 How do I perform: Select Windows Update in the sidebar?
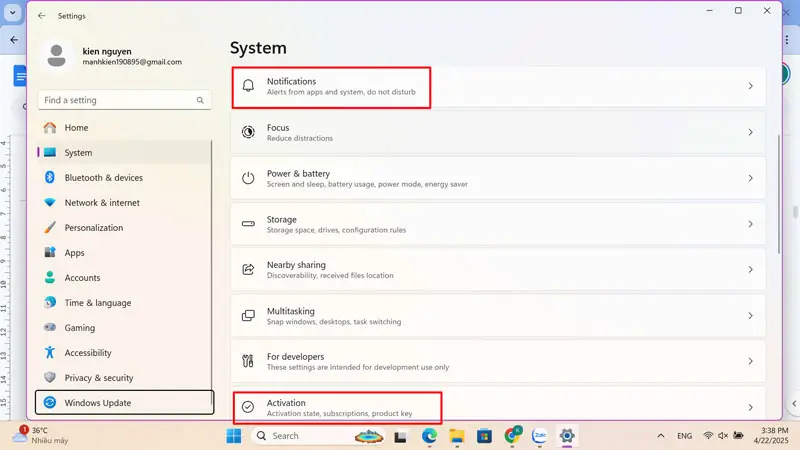click(x=124, y=403)
